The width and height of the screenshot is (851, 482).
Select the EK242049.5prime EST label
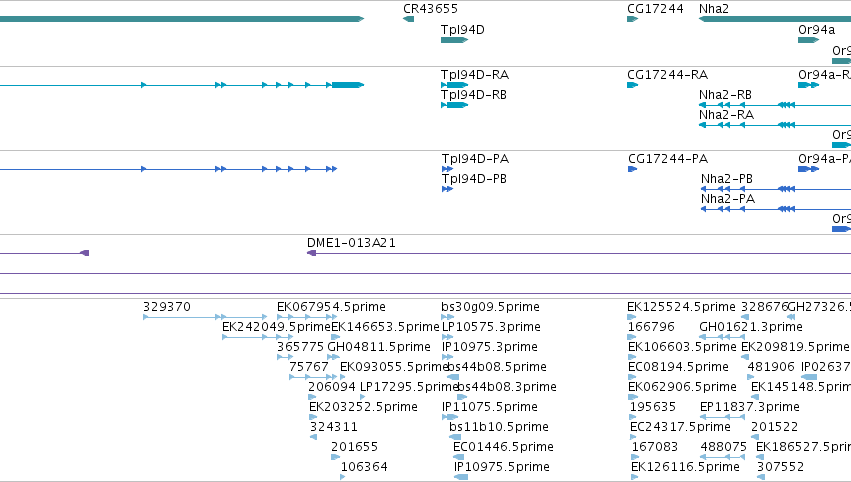(x=276, y=327)
